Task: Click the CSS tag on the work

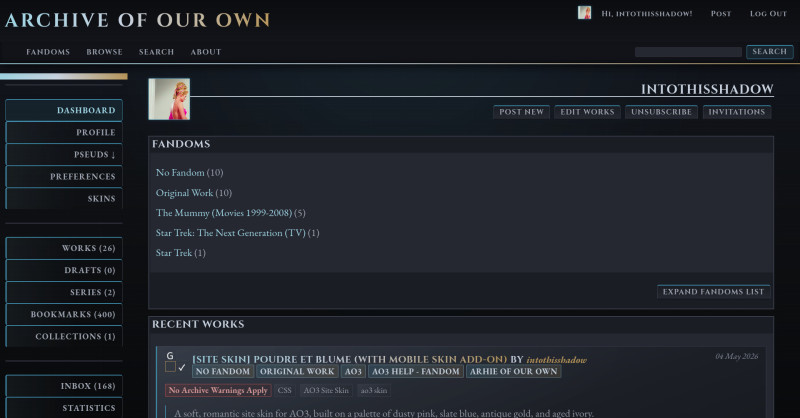Action: pyautogui.click(x=285, y=390)
